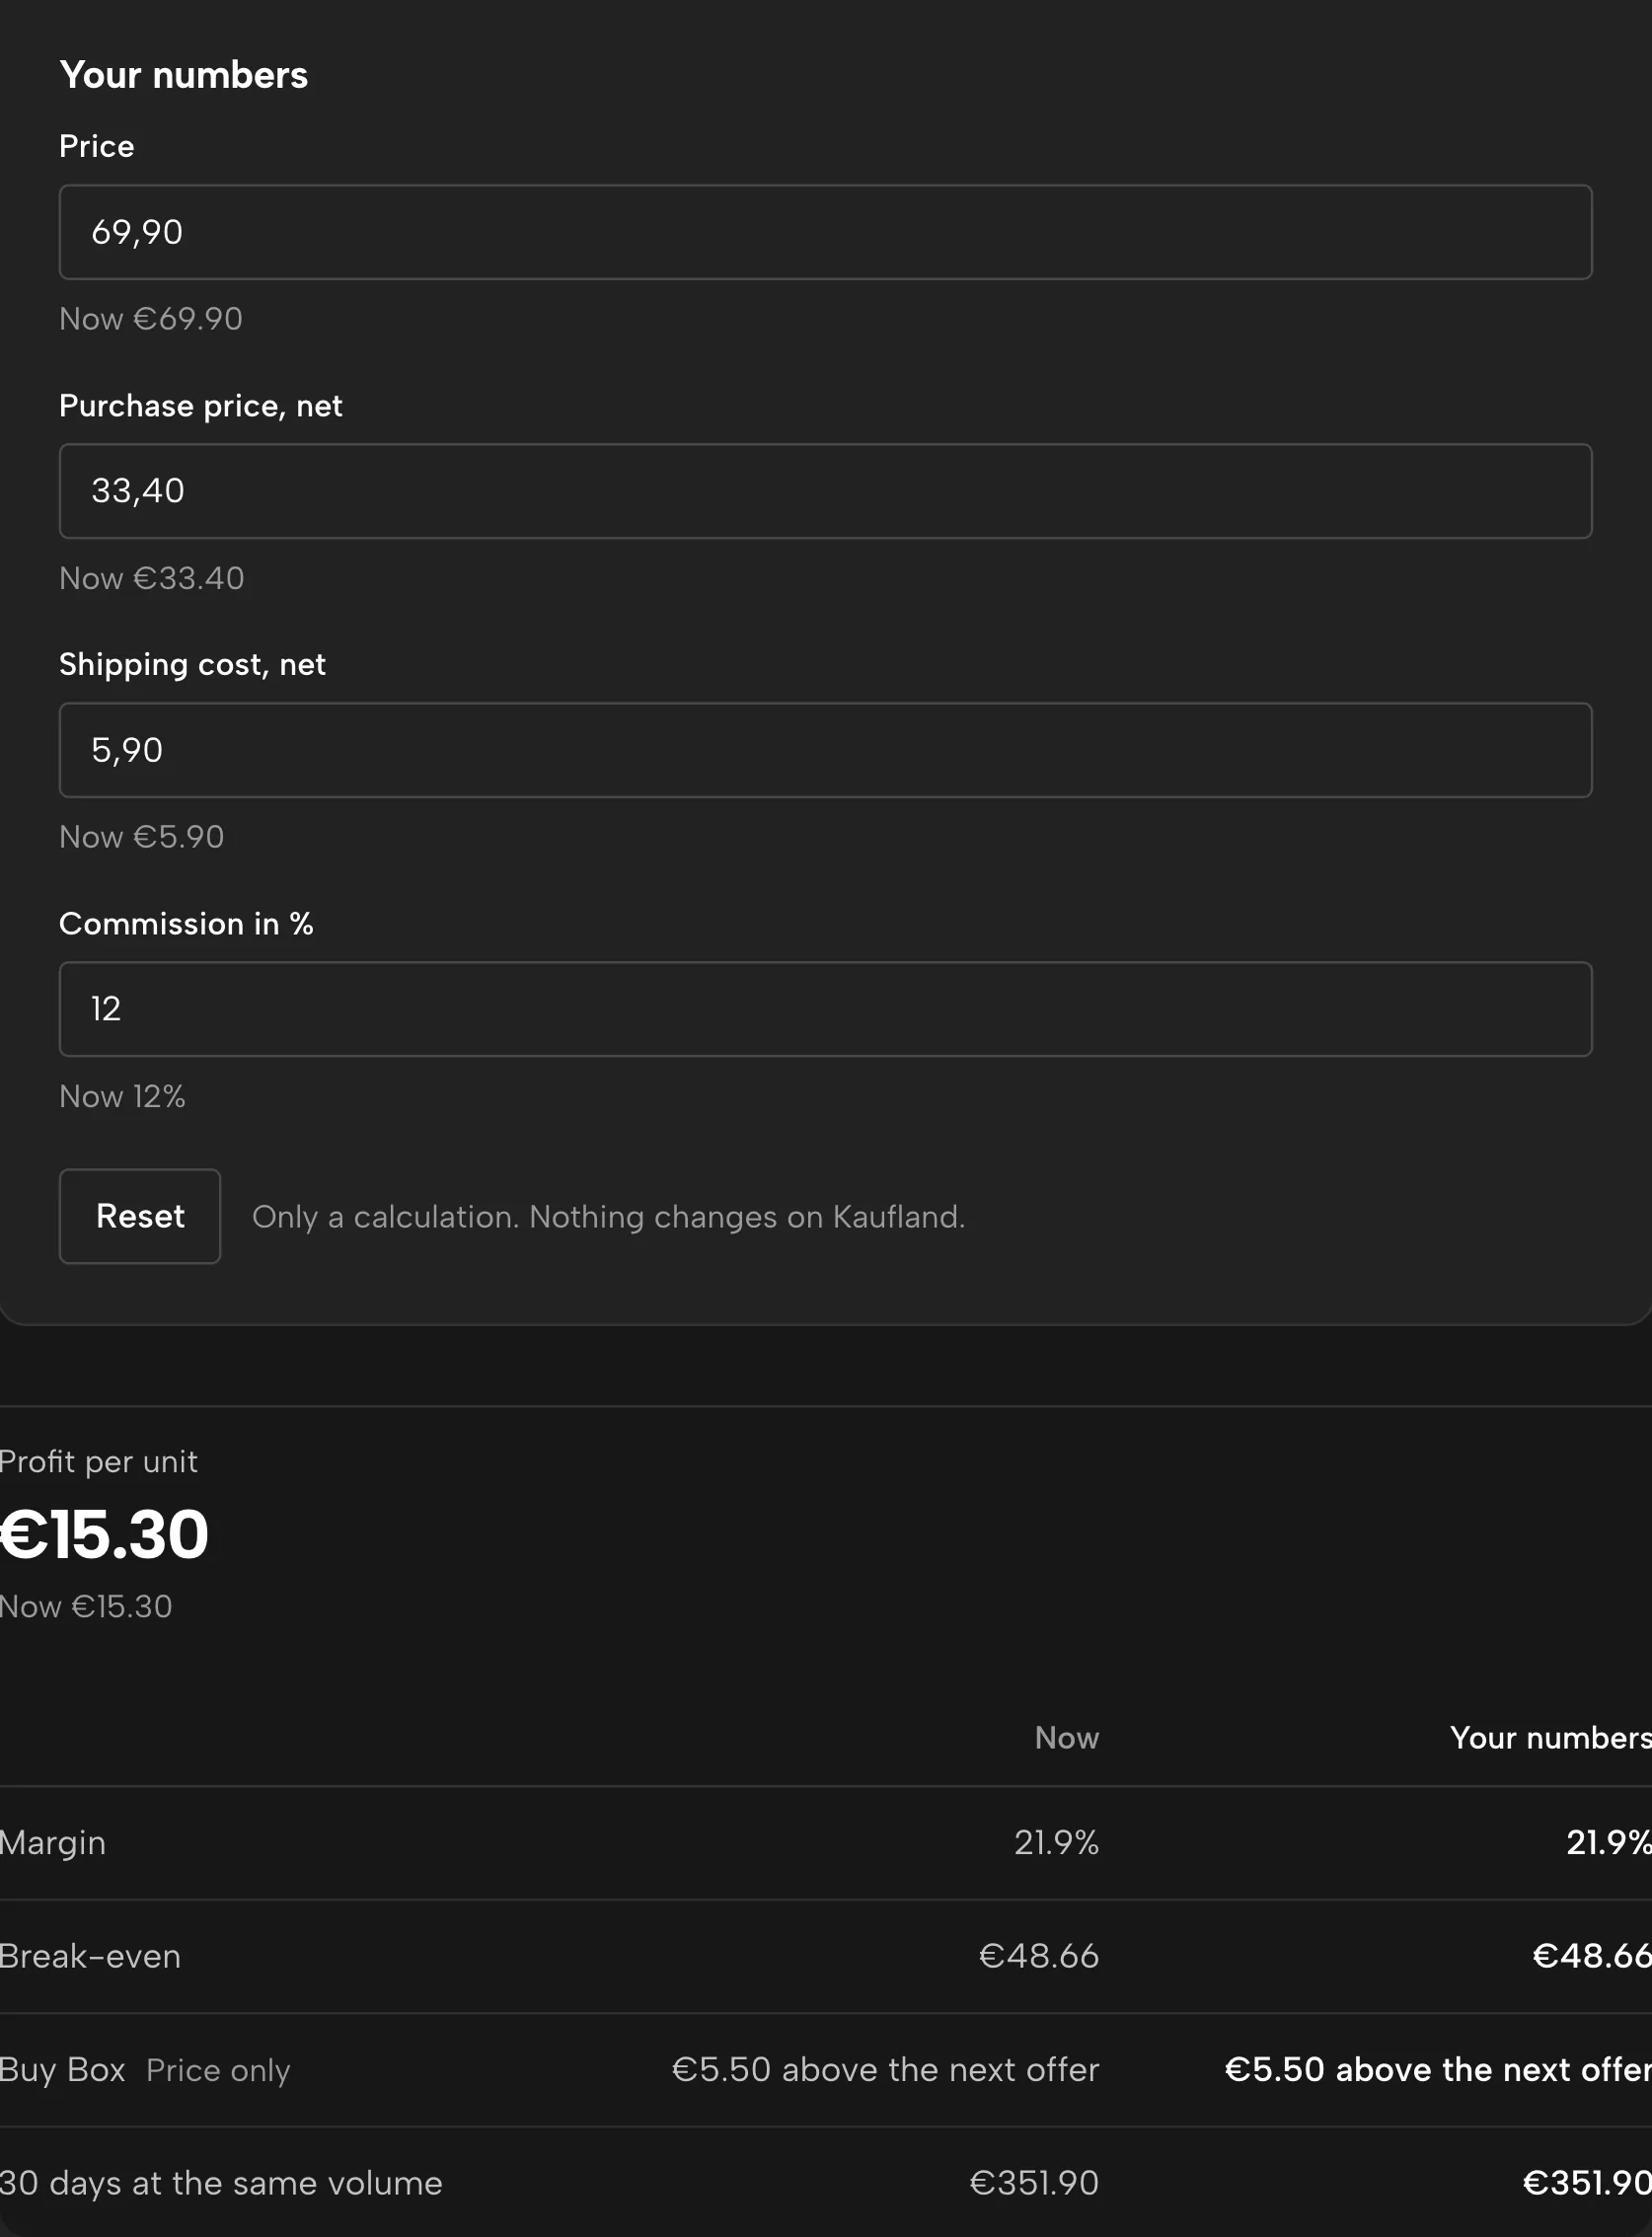Click bold '€5.50 above the next offer'
Screen dimensions: 1652x2237
pyautogui.click(x=1438, y=2069)
